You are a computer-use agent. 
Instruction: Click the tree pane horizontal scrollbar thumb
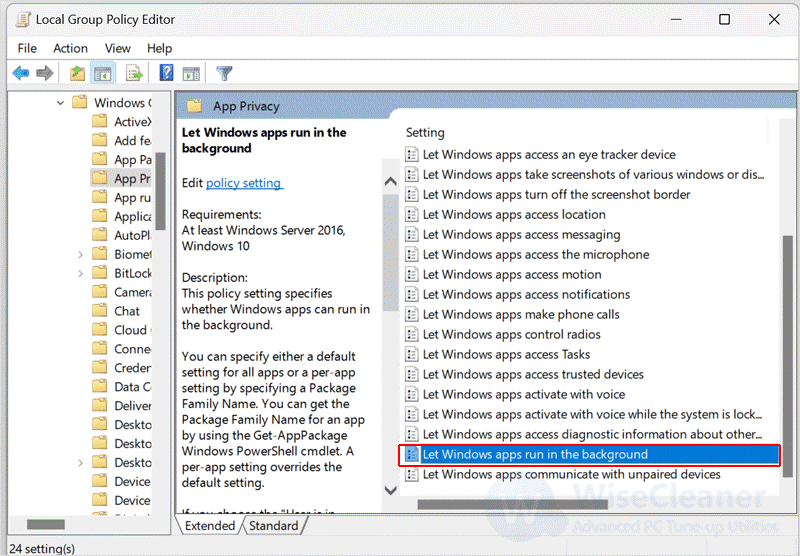coord(46,524)
